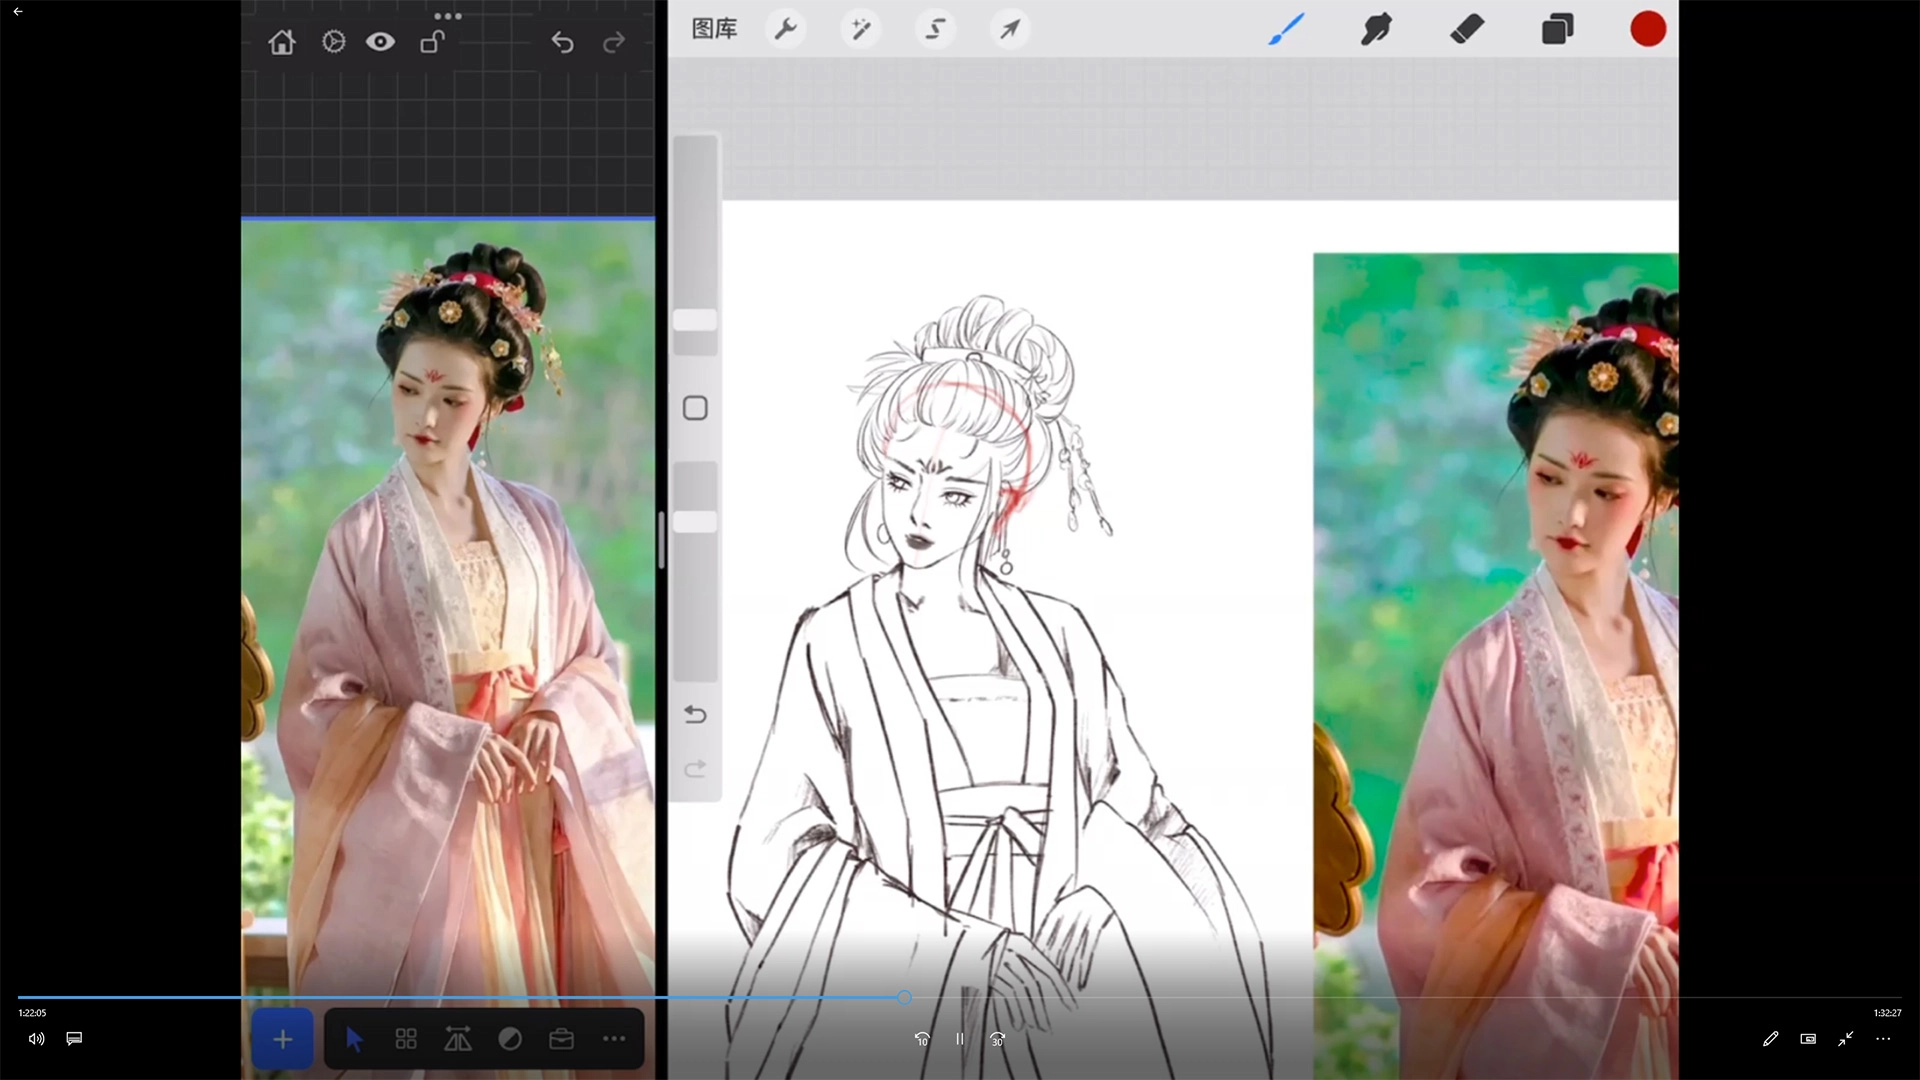The height and width of the screenshot is (1080, 1920).
Task: Open the magic wand Adjustments menu
Action: point(860,29)
